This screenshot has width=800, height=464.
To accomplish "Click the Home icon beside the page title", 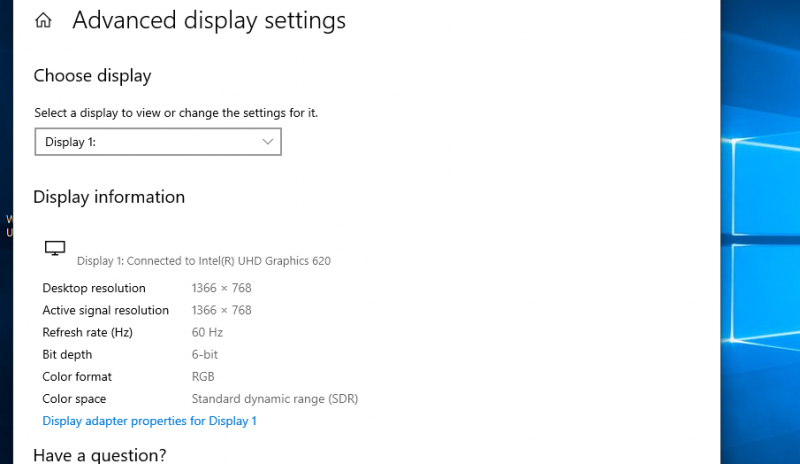I will coord(43,20).
